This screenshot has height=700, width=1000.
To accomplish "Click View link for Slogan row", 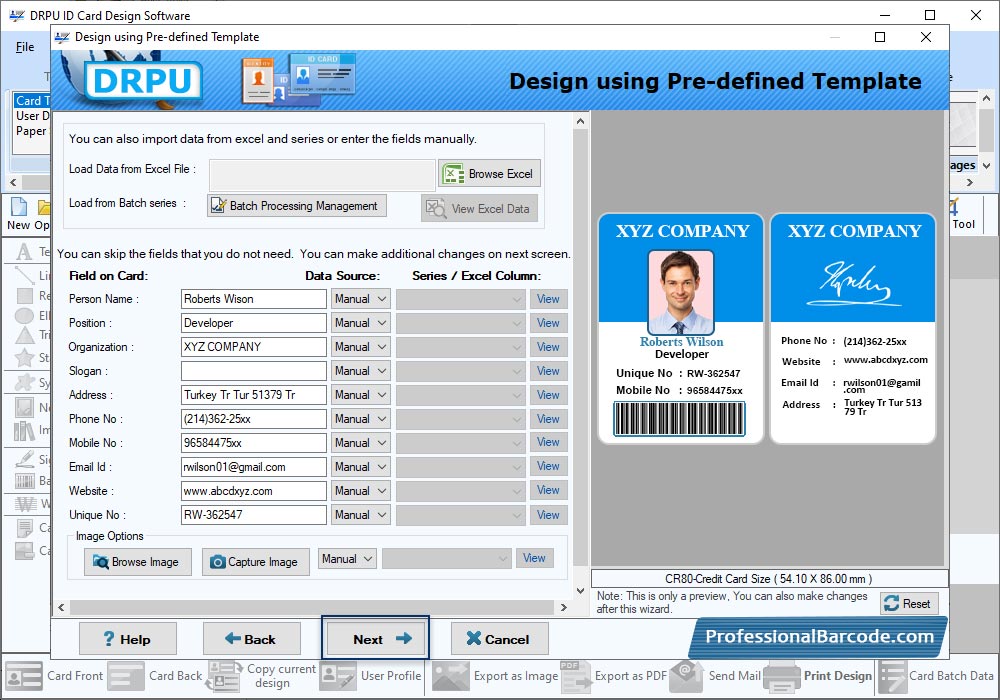I will (548, 371).
